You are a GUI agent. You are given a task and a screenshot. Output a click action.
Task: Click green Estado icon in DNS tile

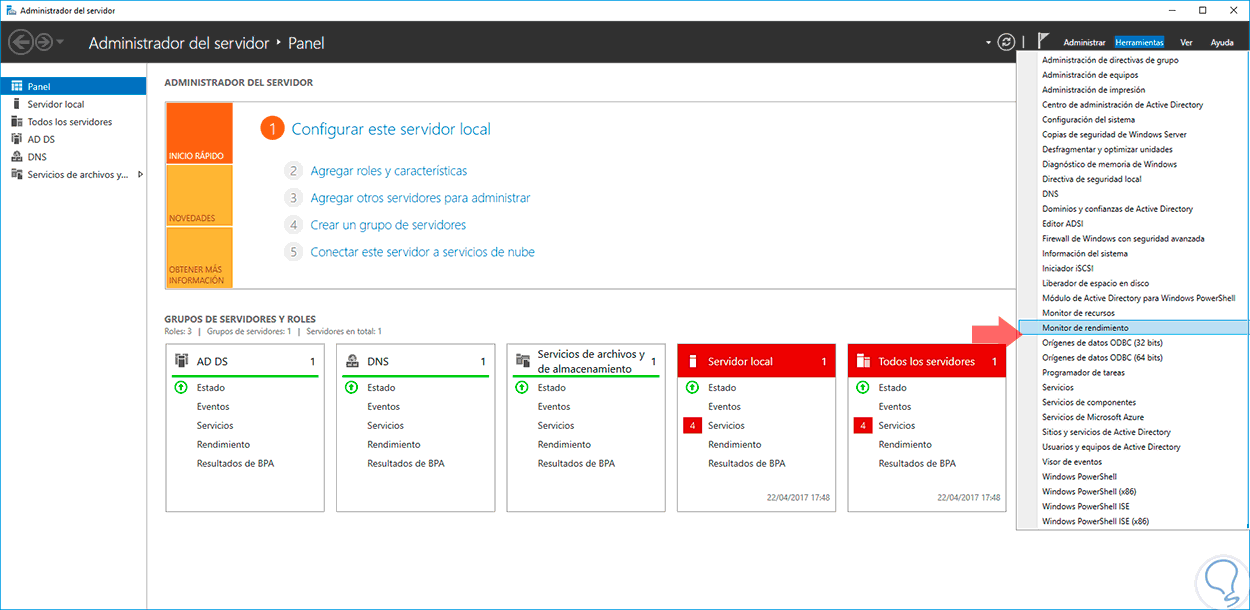(x=351, y=387)
